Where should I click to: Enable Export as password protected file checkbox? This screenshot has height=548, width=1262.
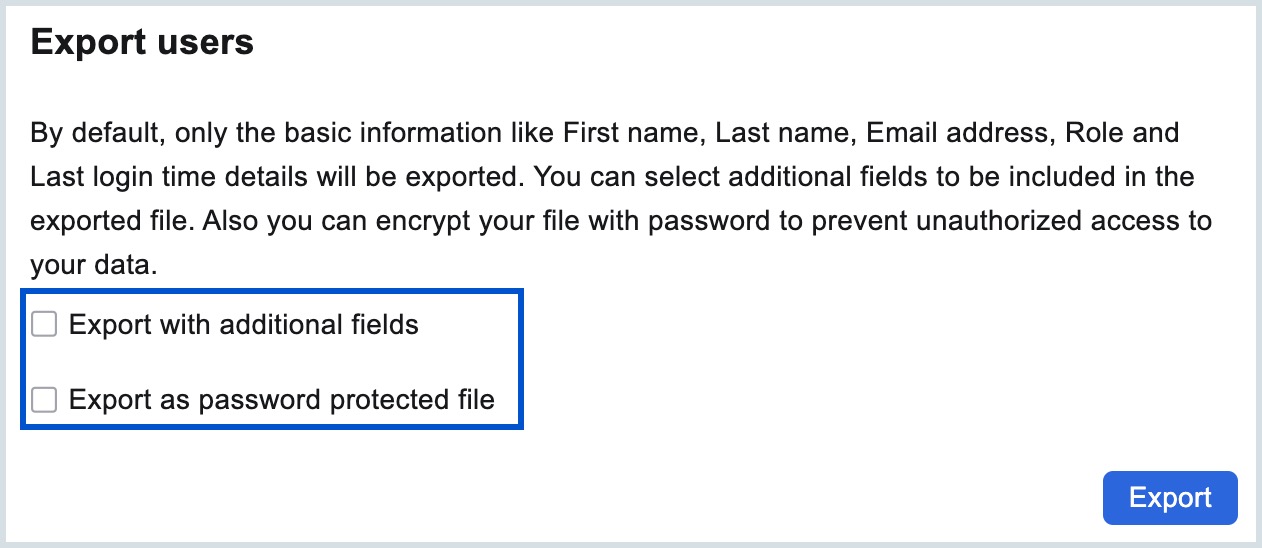(44, 401)
